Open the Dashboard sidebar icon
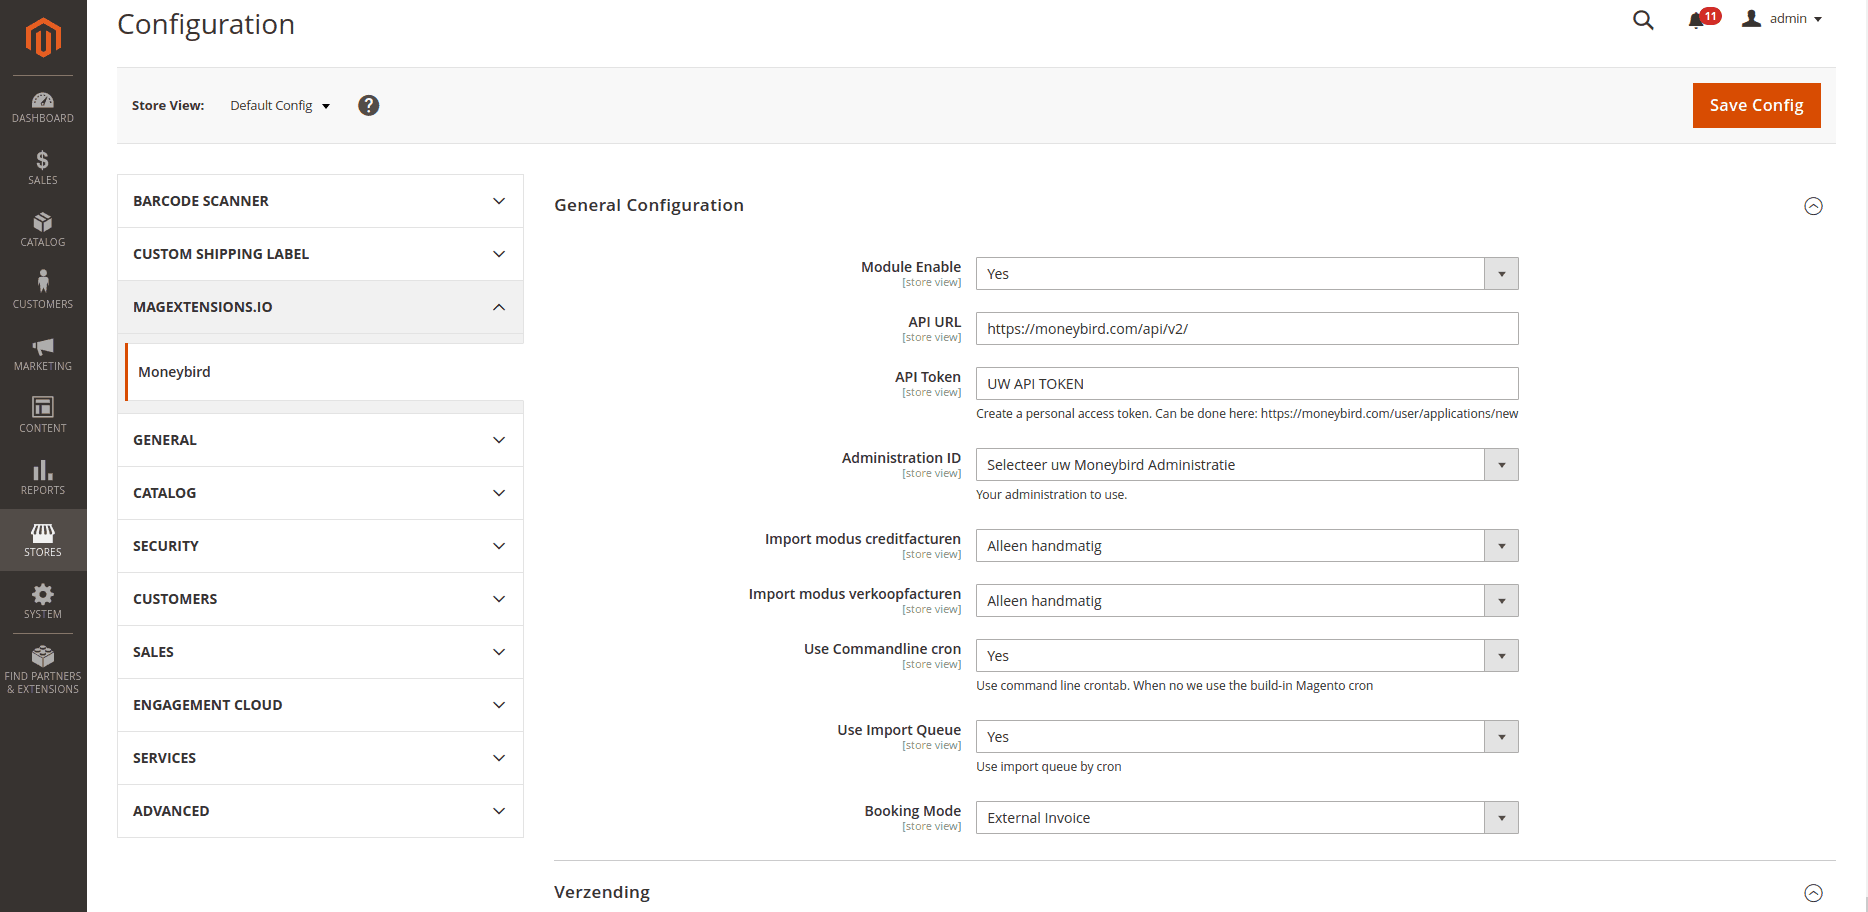 coord(43,107)
